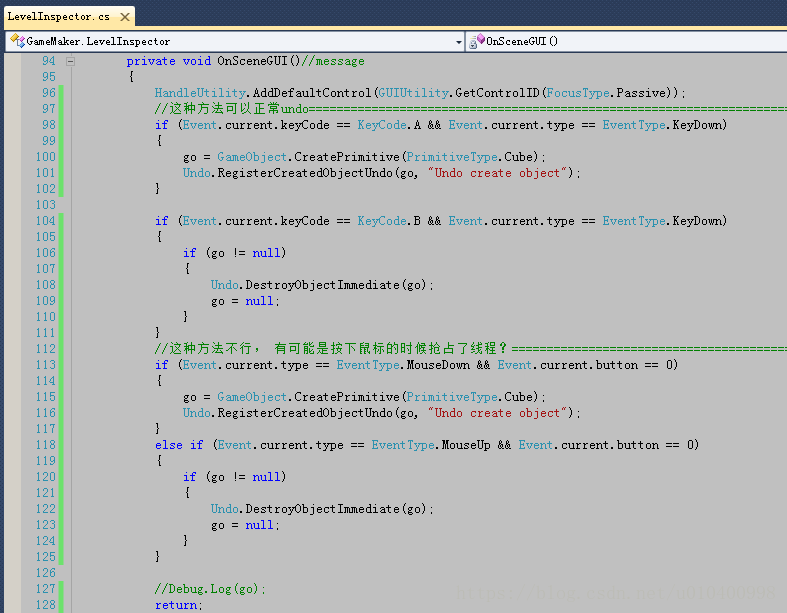Click '//Debug.Log(go);' comment on line 127
787x613 pixels.
pyautogui.click(x=210, y=589)
